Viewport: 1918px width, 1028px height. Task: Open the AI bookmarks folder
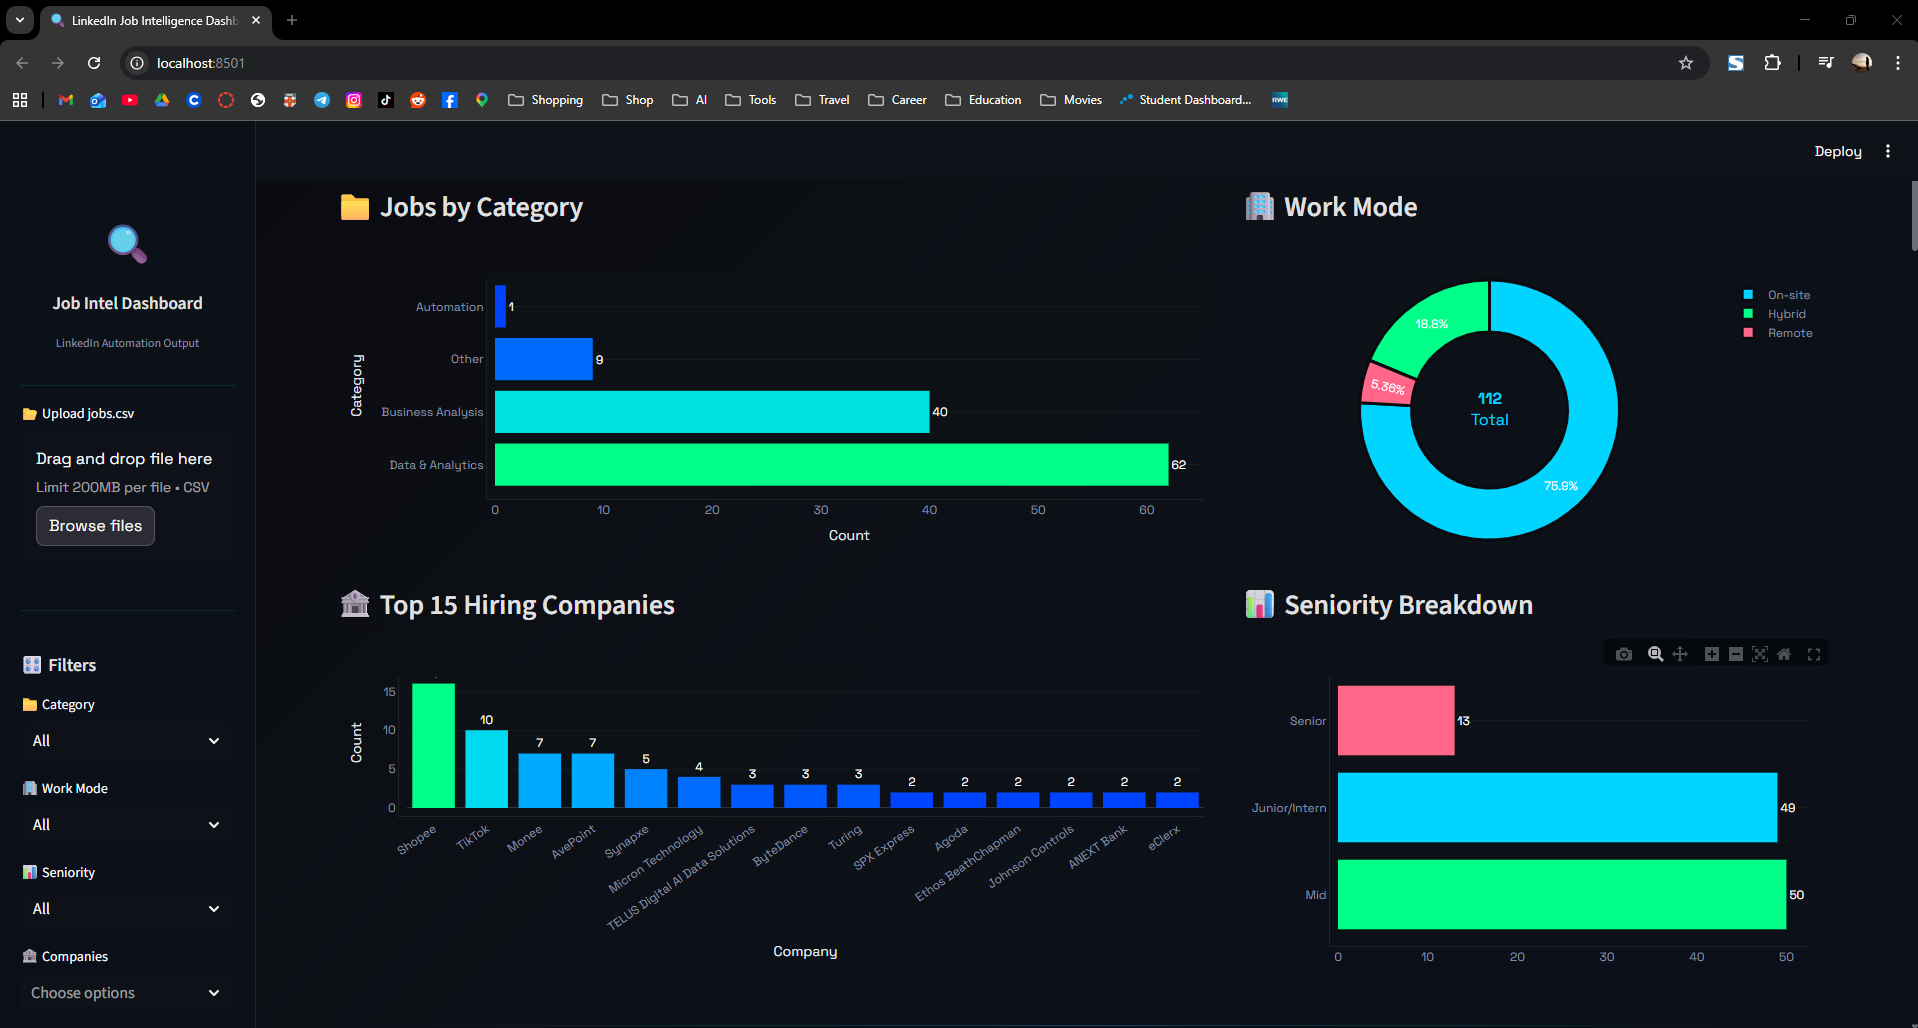coord(690,100)
